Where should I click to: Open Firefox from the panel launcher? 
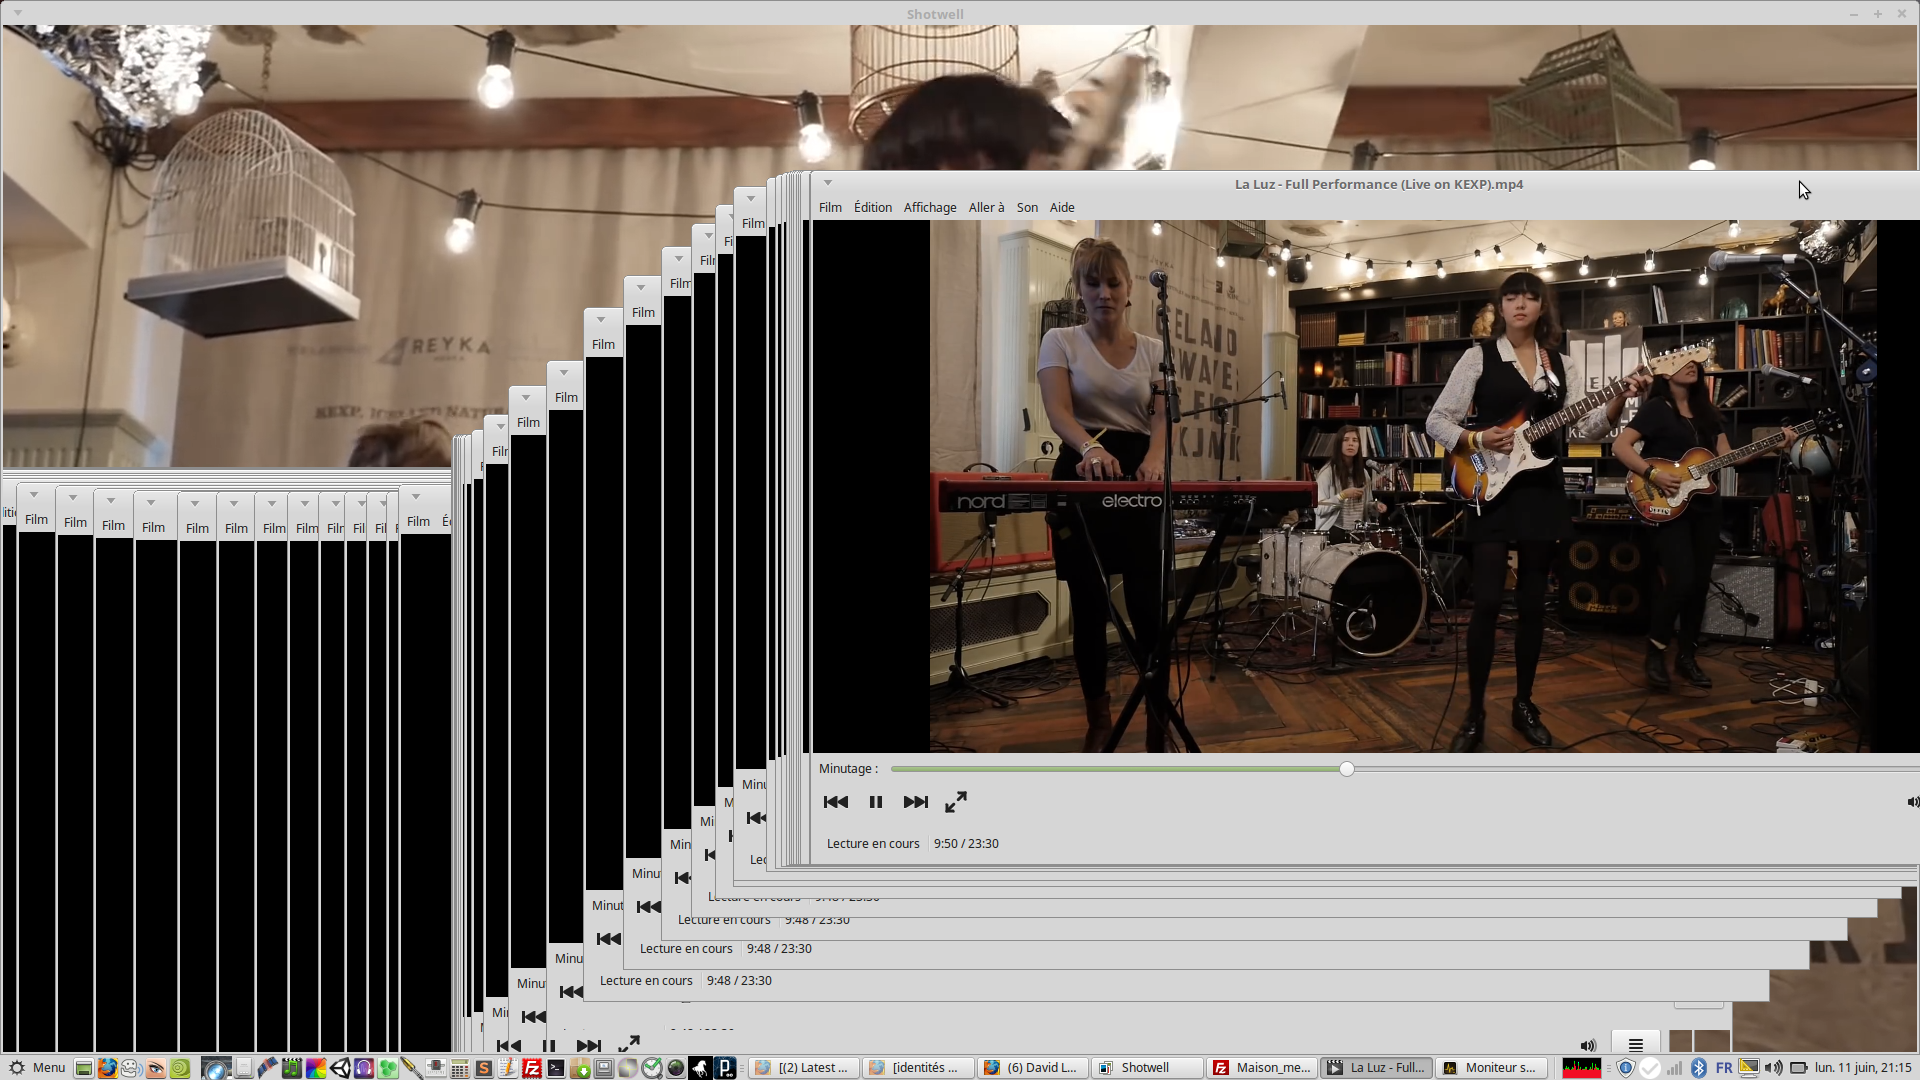[107, 1068]
